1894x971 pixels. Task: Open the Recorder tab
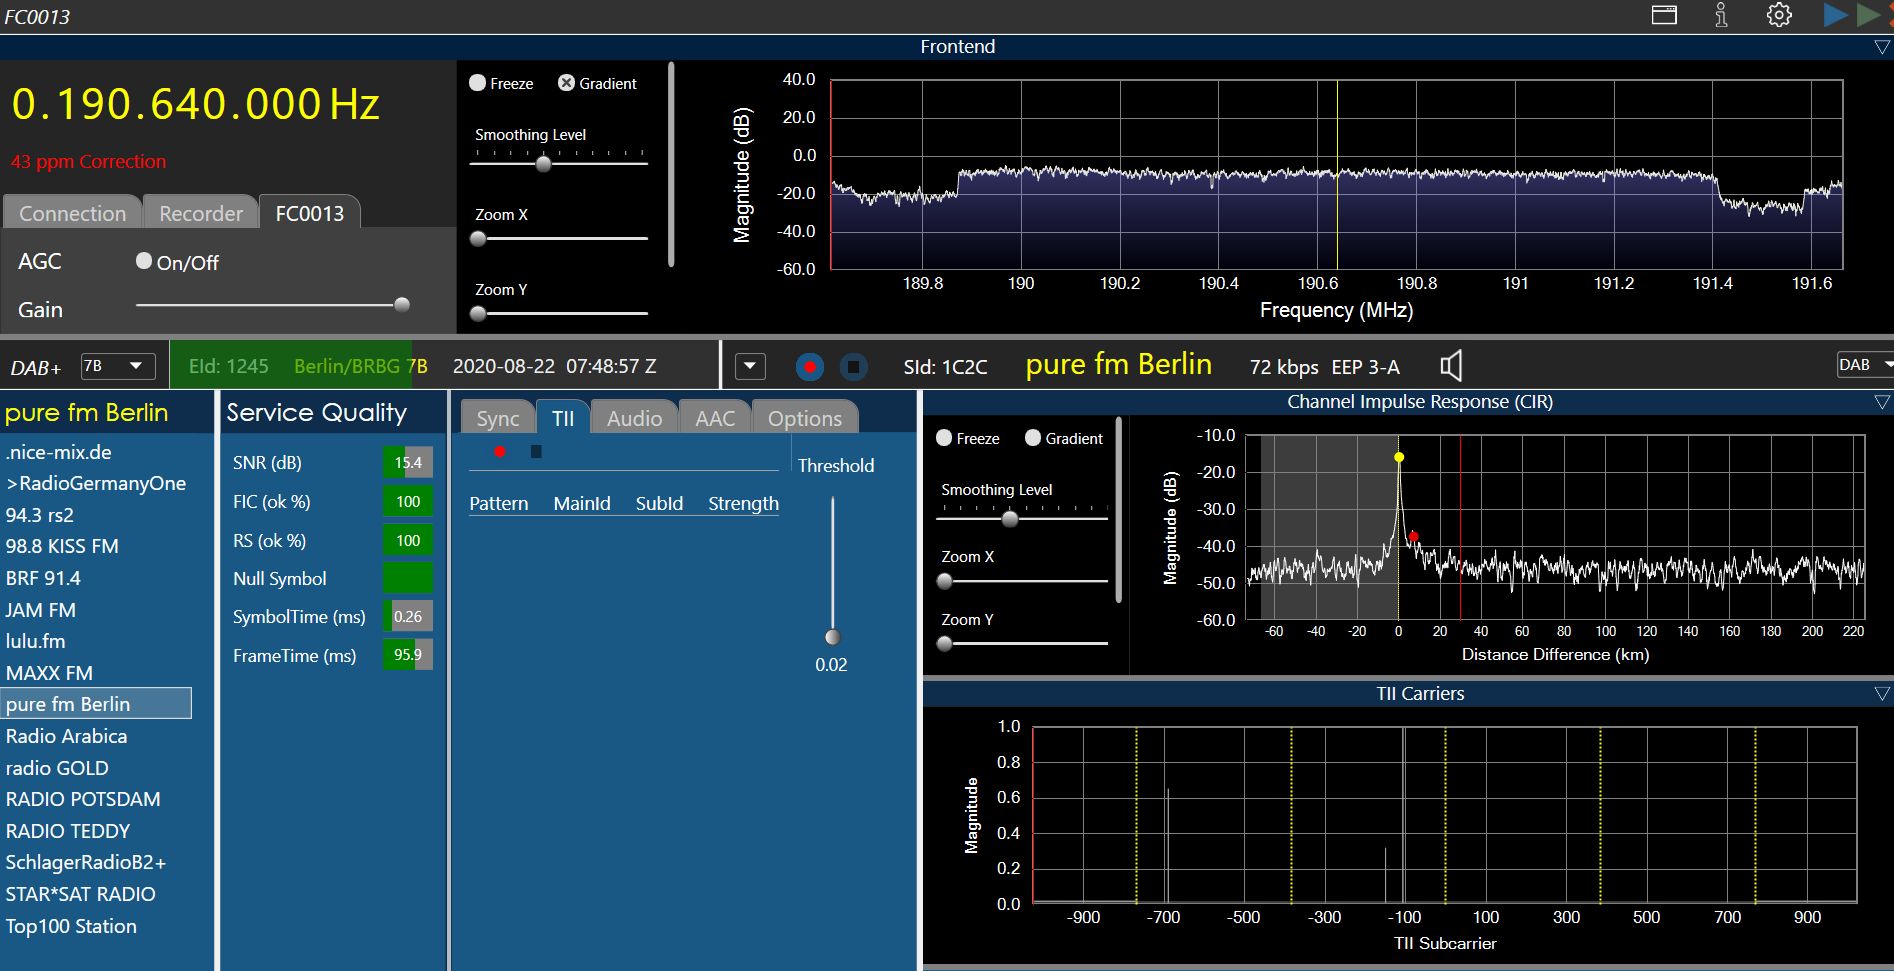coord(201,213)
